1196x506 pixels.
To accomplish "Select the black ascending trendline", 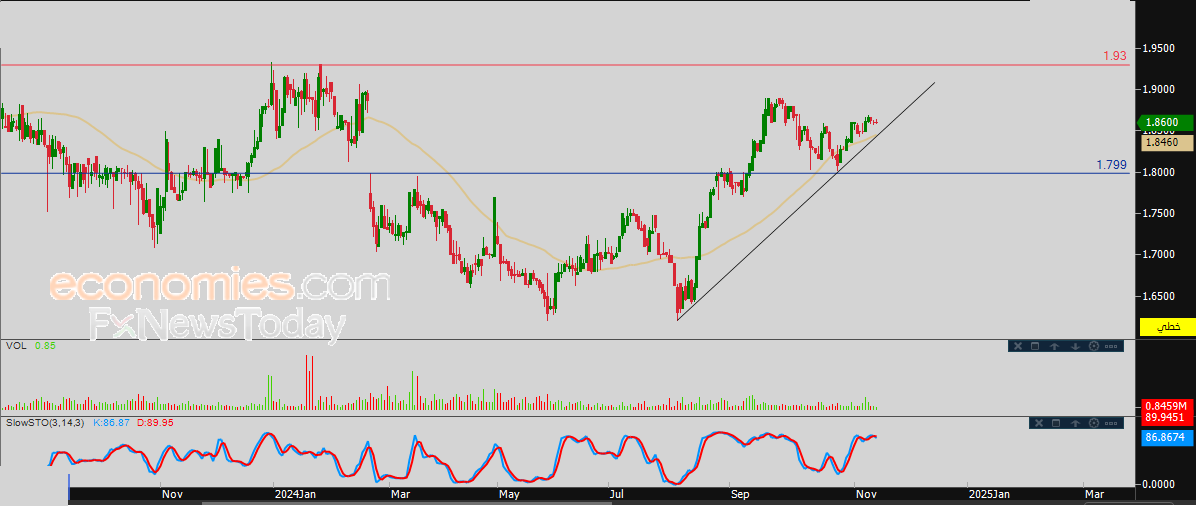I will coord(805,201).
